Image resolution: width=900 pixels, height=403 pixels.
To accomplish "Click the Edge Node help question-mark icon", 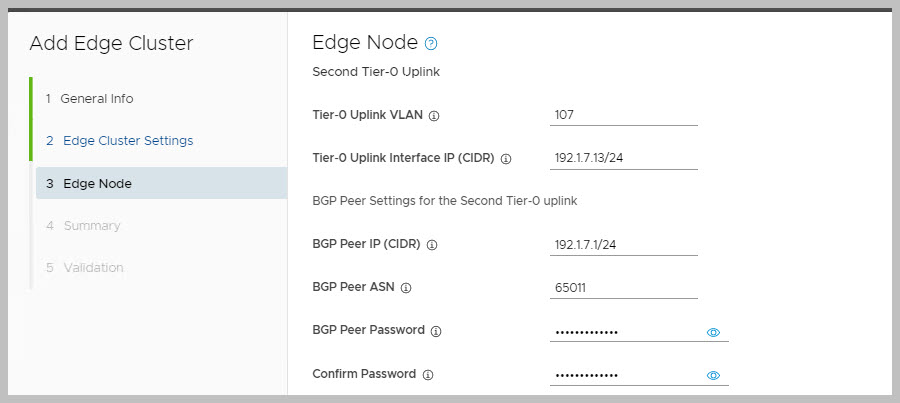I will coord(431,44).
